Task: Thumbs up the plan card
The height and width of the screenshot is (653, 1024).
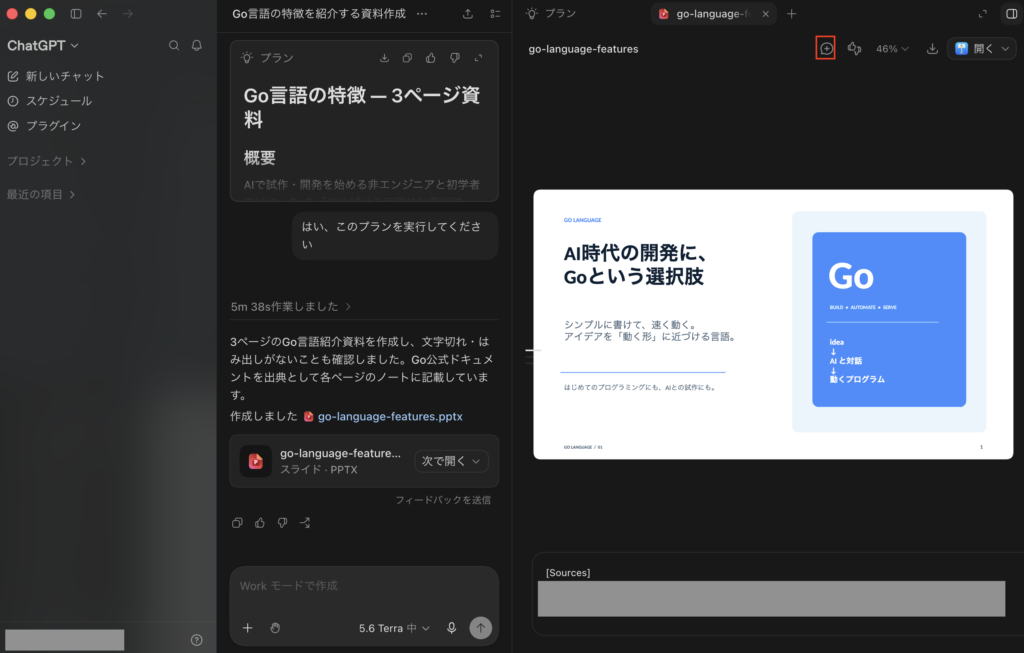Action: (x=430, y=58)
